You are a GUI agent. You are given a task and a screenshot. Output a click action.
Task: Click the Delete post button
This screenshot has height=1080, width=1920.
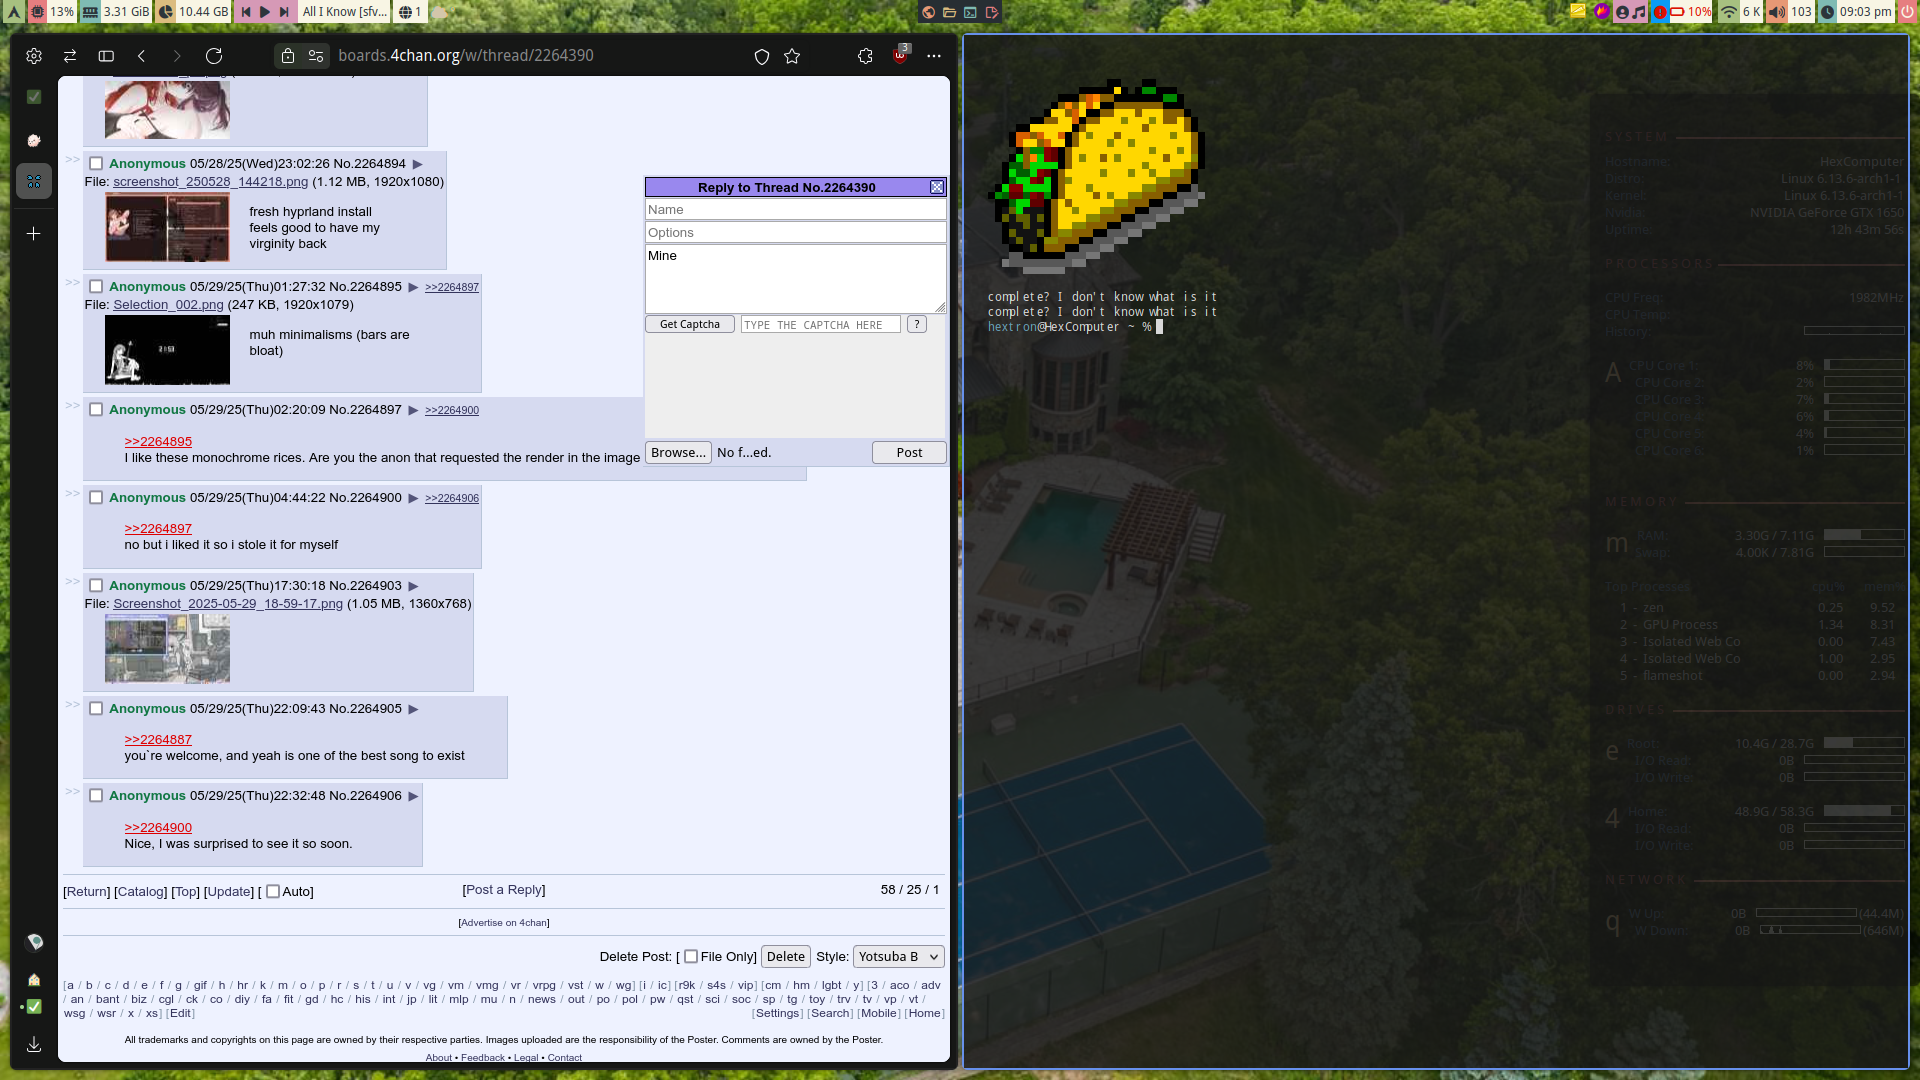[x=786, y=957]
